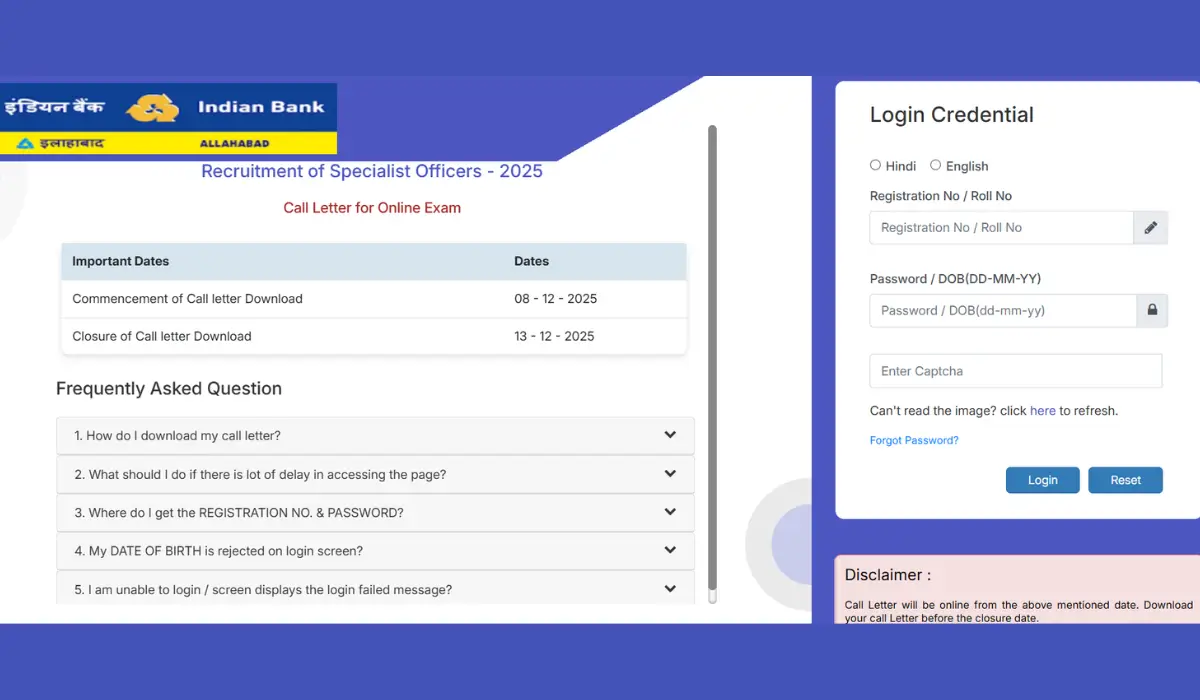Click the Enter Captcha input field
This screenshot has height=700, width=1200.
1015,371
